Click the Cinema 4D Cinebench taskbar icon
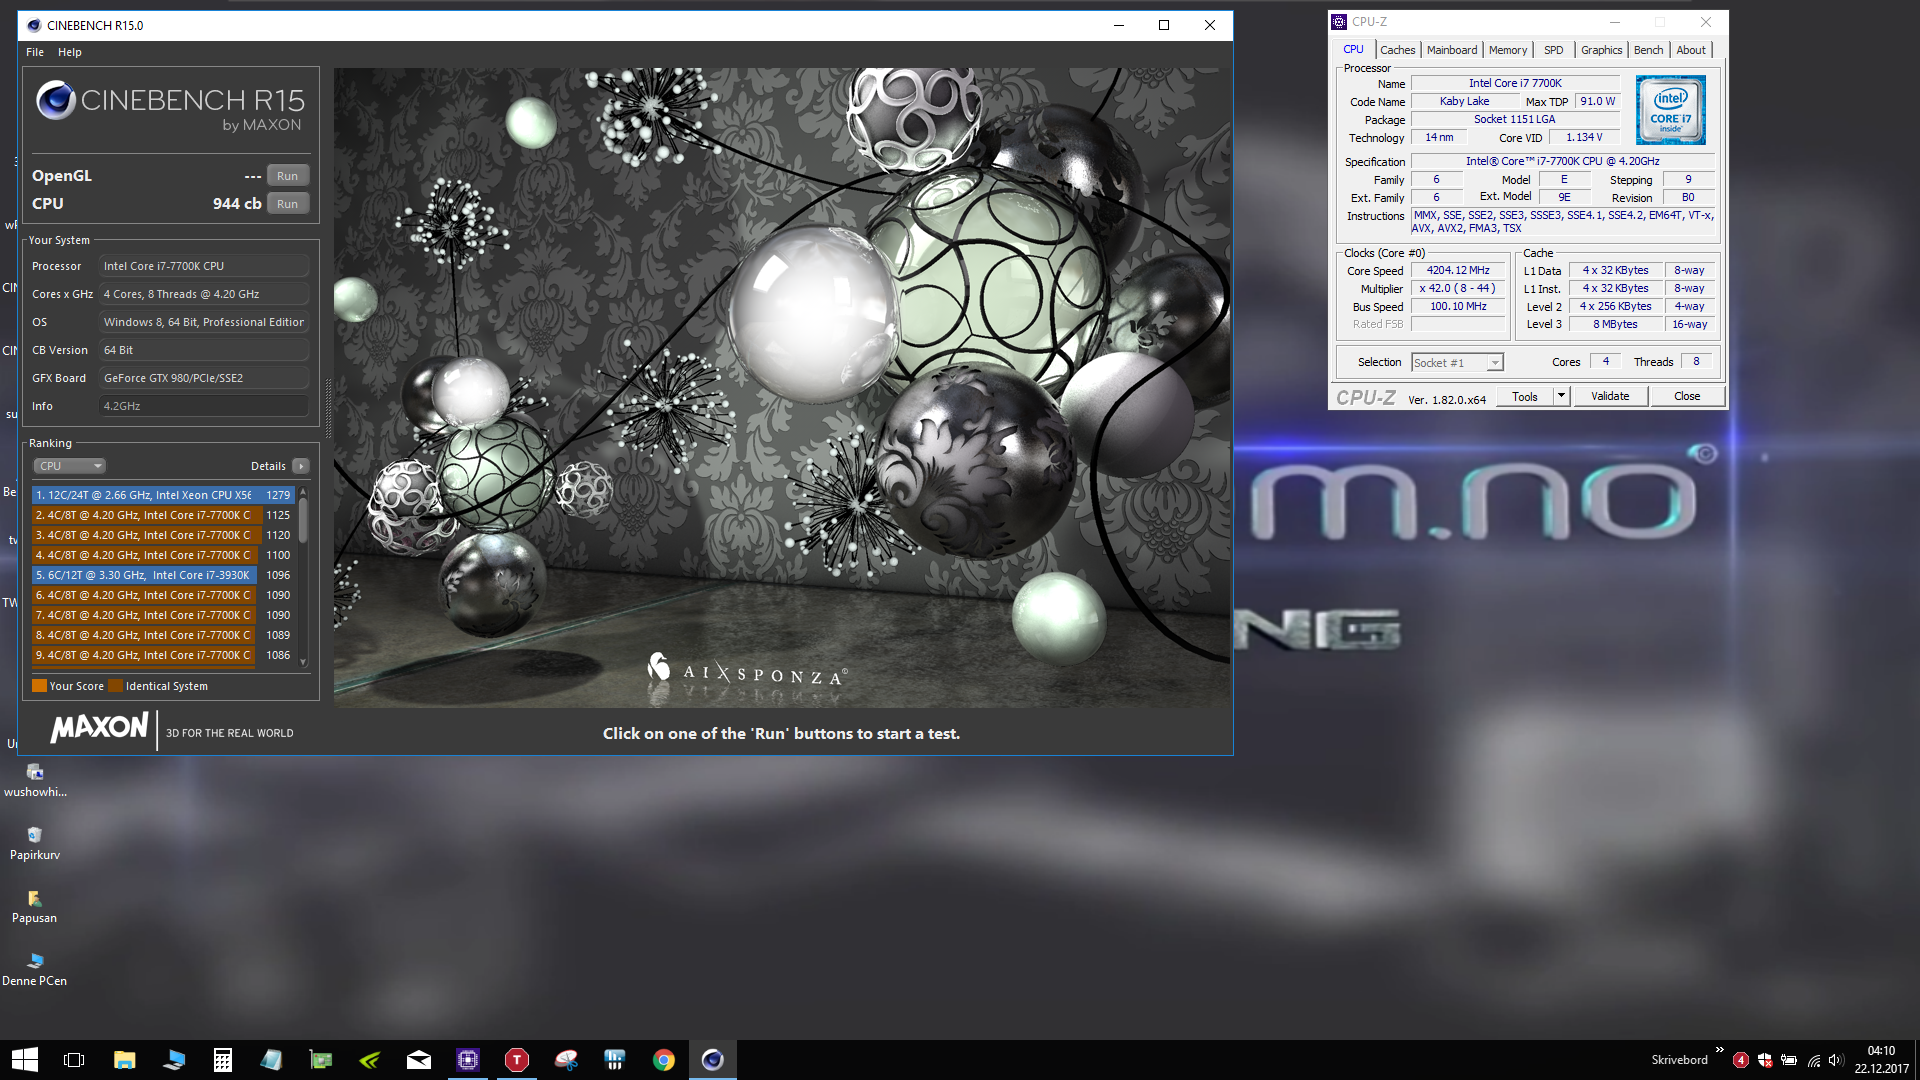 click(712, 1060)
